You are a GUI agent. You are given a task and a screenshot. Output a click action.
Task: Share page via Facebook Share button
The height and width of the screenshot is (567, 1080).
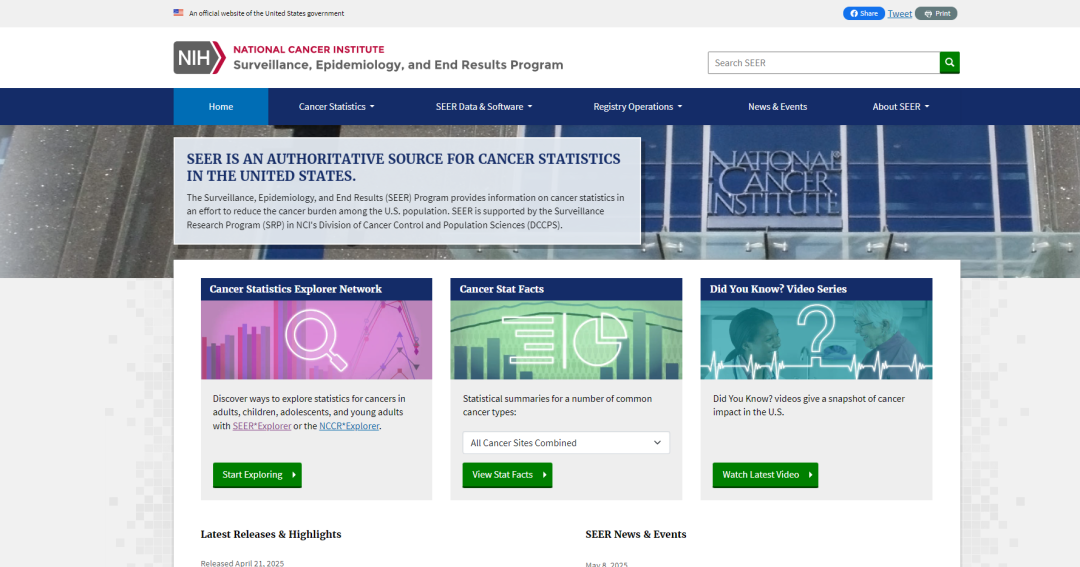(864, 13)
